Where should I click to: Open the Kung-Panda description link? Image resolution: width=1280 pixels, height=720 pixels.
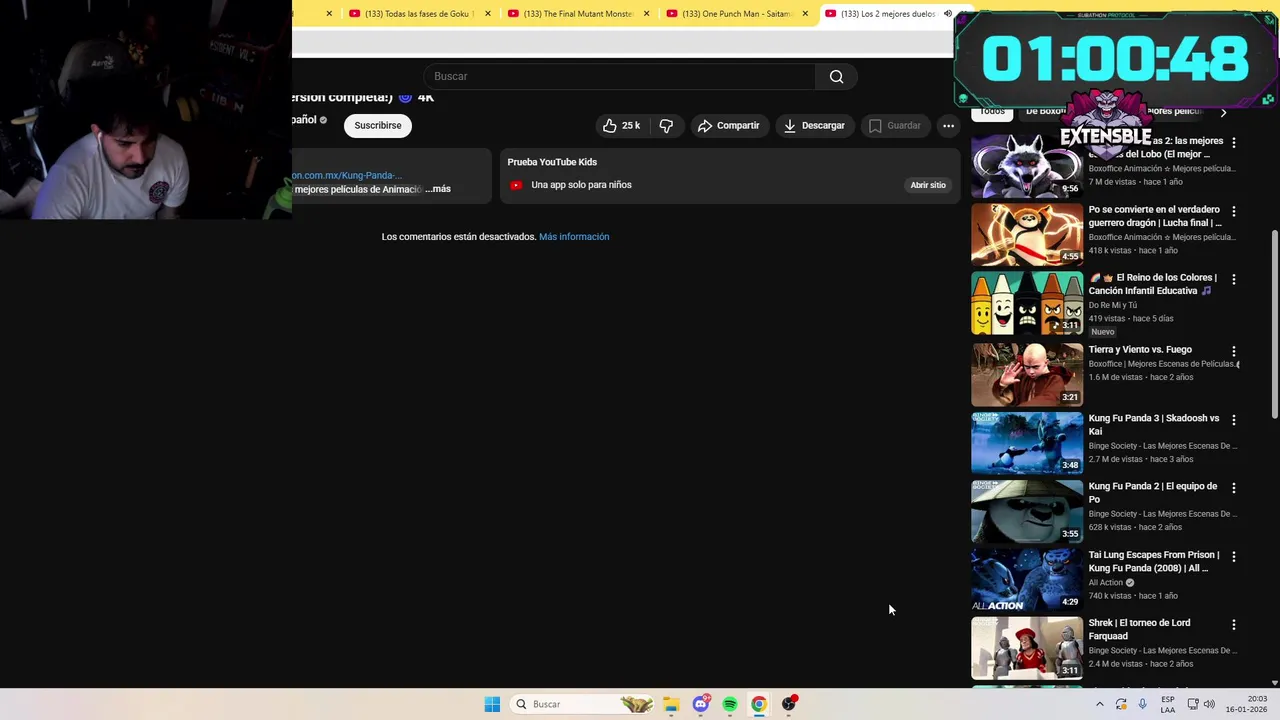click(x=347, y=176)
